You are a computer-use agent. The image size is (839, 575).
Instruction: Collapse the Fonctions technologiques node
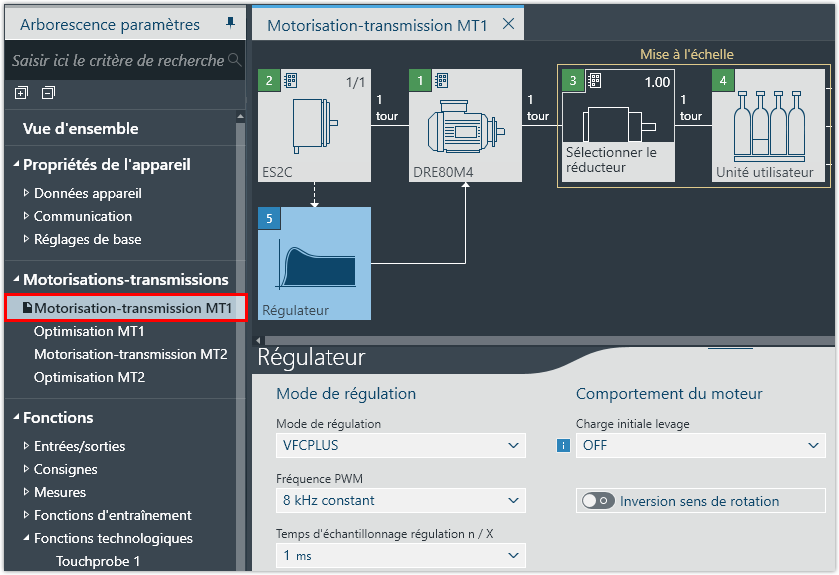tap(27, 538)
